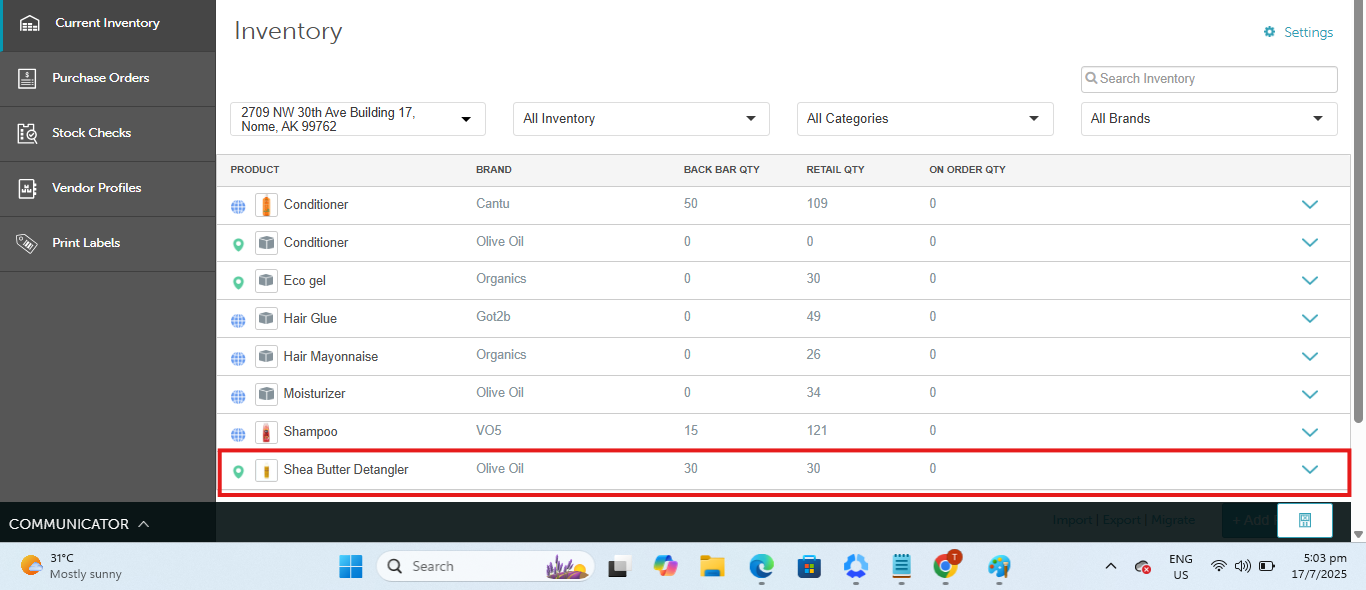Viewport: 1366px width, 590px height.
Task: Click the Export link
Action: pyautogui.click(x=1122, y=520)
